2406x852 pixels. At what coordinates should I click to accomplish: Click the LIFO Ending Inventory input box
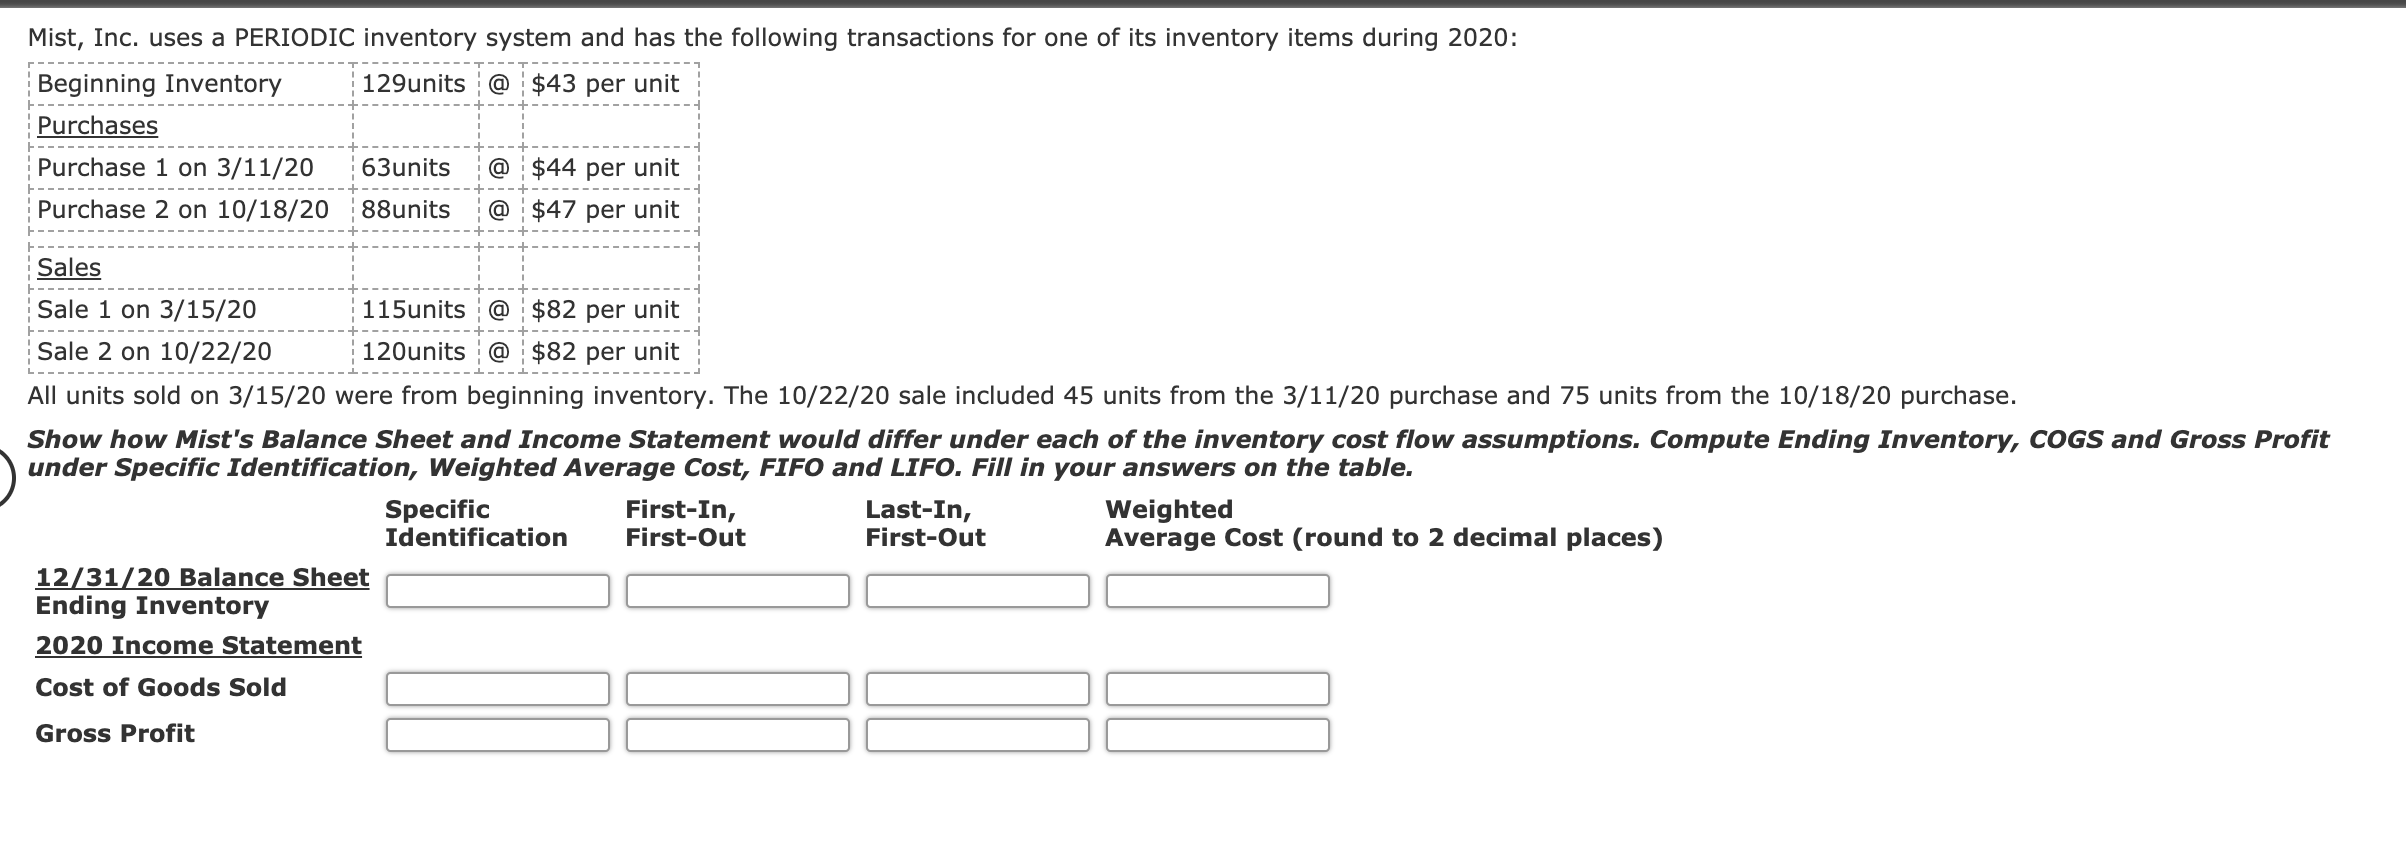977,591
